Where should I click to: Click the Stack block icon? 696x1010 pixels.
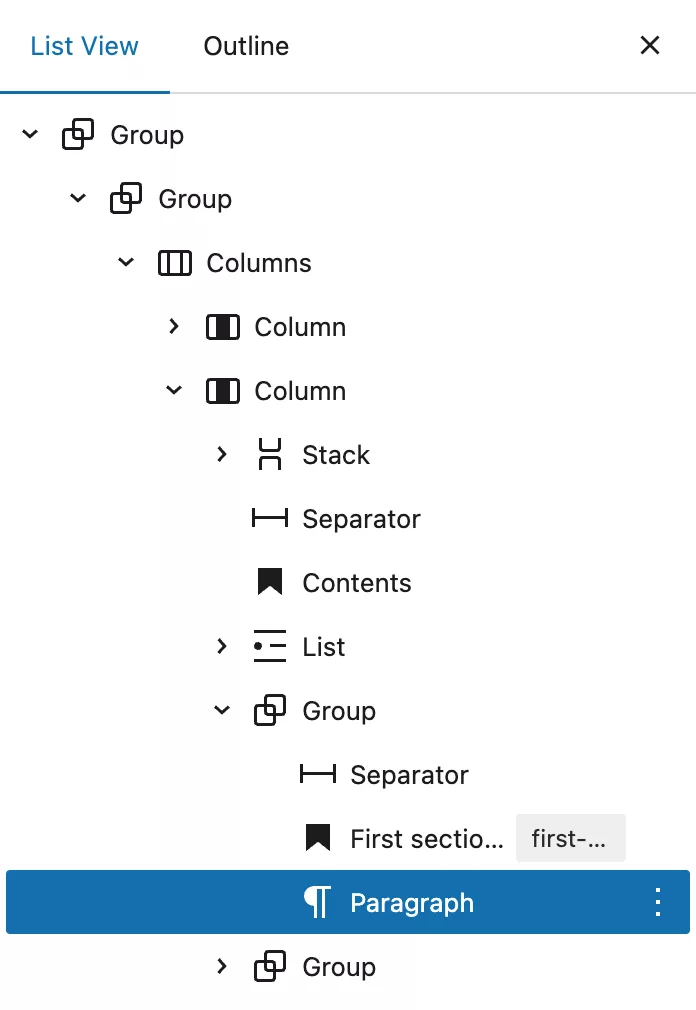point(270,454)
